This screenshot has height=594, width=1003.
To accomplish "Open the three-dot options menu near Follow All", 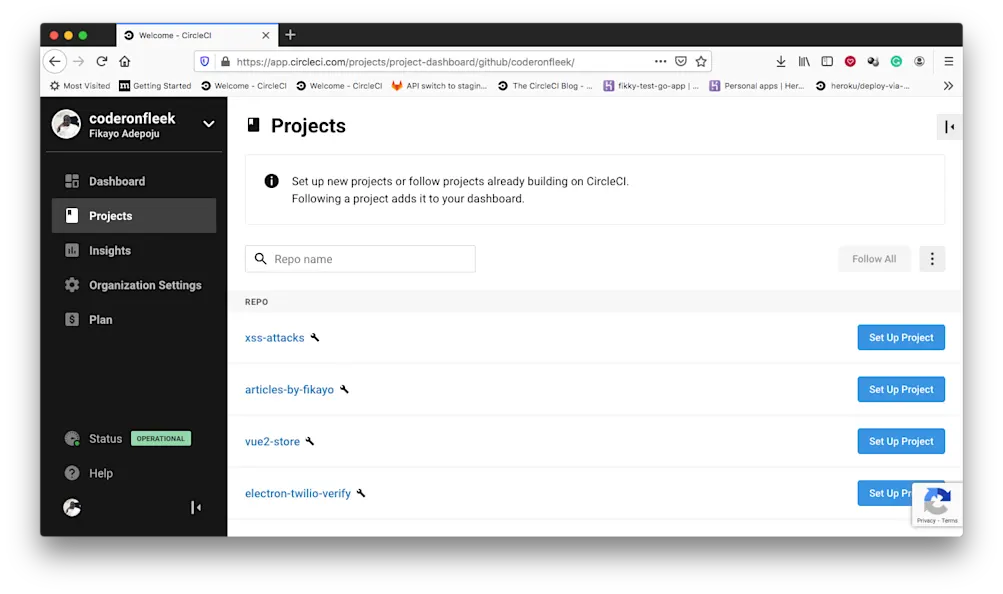I will 931,258.
